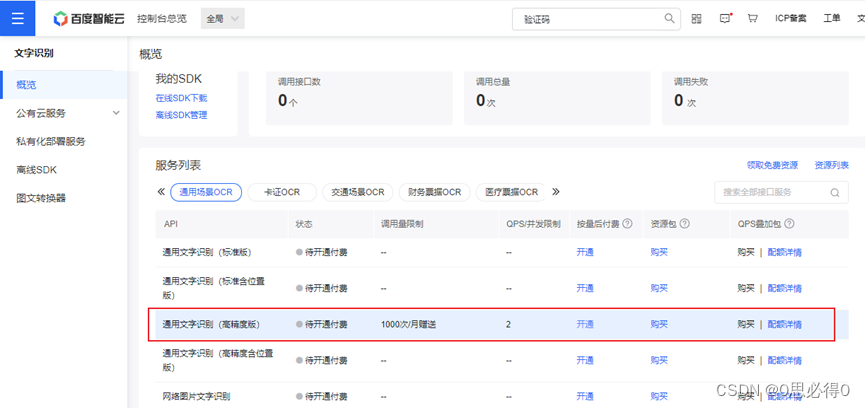The width and height of the screenshot is (865, 408).
Task: Click the 领取免费资源 link
Action: click(x=772, y=165)
